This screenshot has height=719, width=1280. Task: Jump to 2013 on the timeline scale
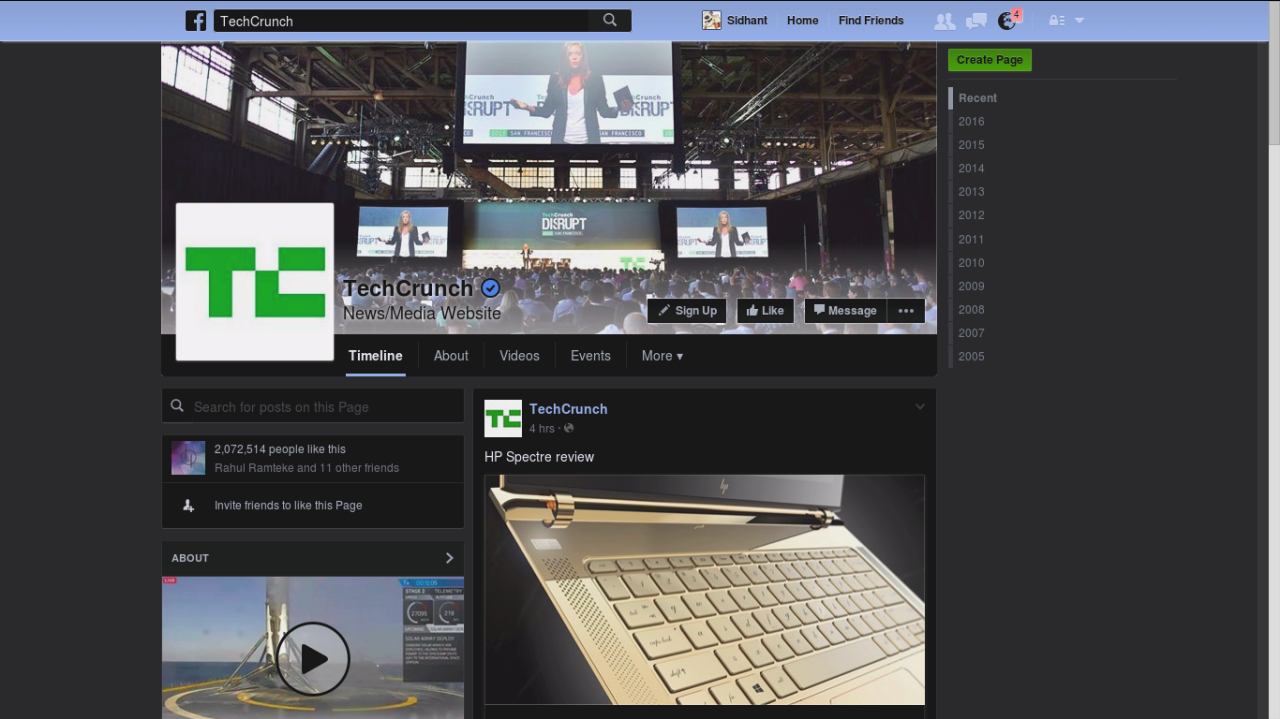click(x=971, y=191)
